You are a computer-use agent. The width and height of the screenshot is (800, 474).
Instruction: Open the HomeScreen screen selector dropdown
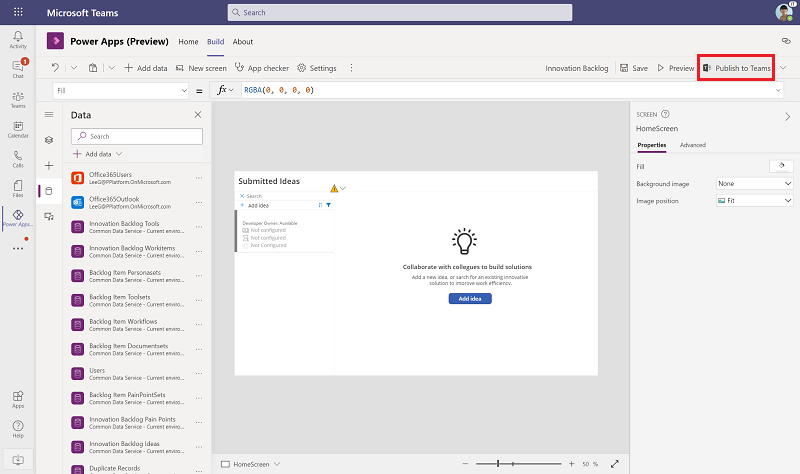(277, 464)
